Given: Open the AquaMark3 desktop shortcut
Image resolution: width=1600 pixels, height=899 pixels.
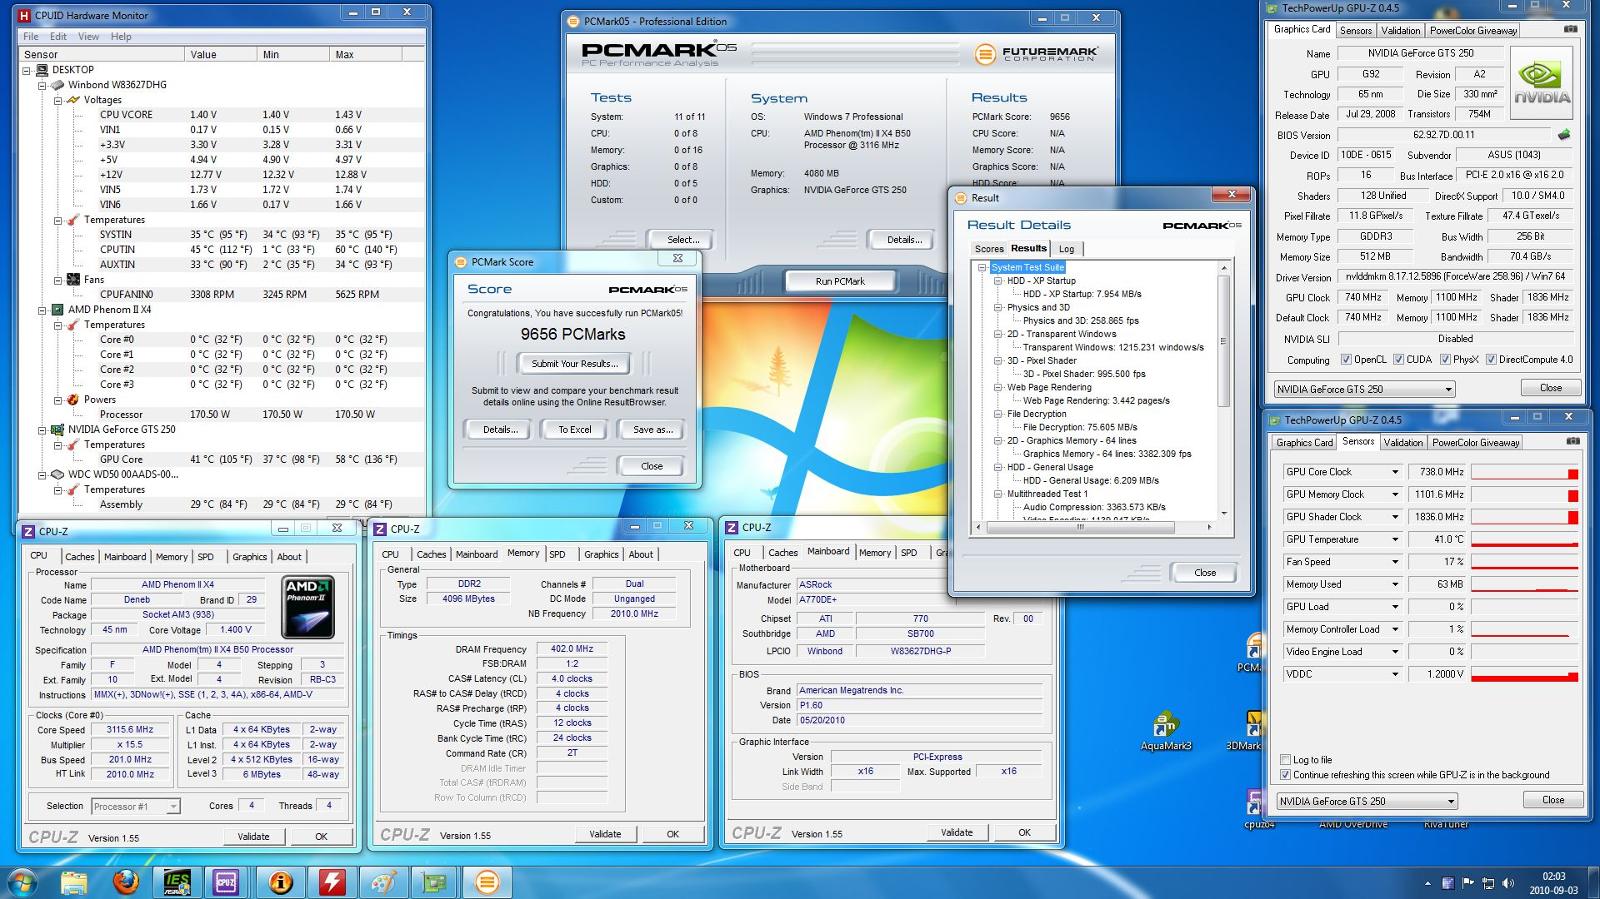Looking at the screenshot, I should click(x=1165, y=731).
